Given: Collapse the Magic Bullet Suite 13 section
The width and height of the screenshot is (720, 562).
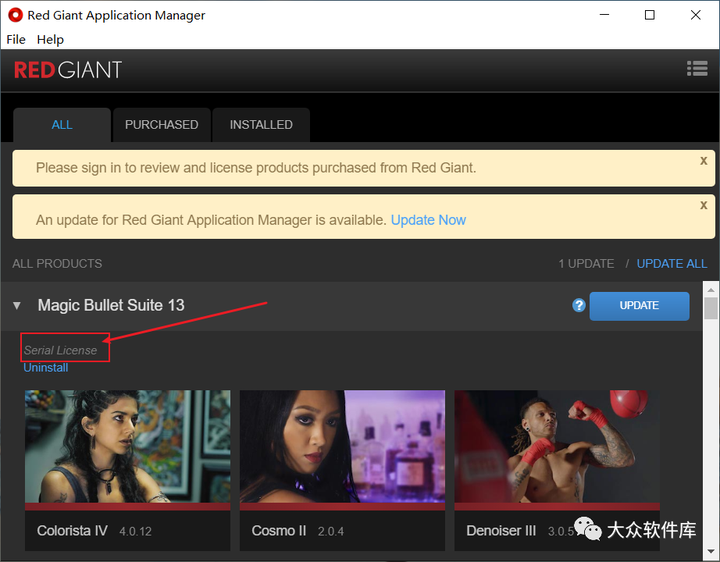Looking at the screenshot, I should (17, 305).
